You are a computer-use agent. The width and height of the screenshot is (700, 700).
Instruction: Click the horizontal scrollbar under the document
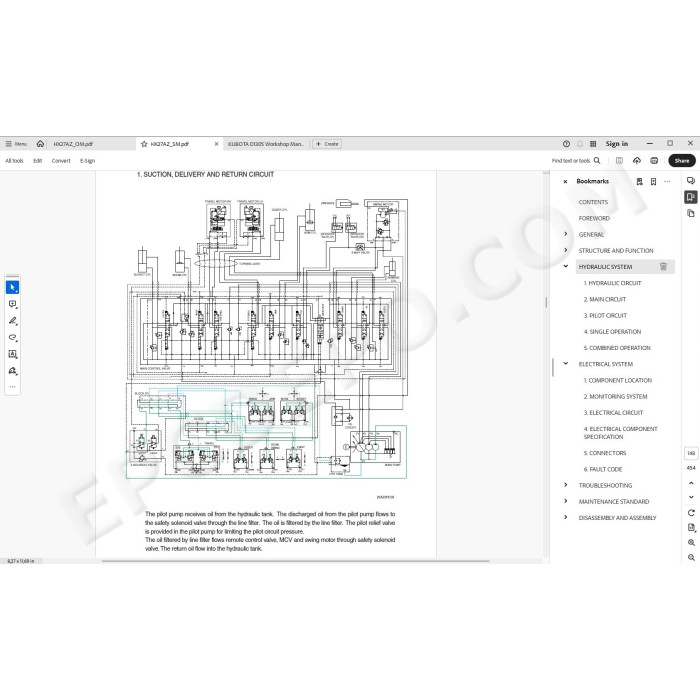[x=296, y=561]
